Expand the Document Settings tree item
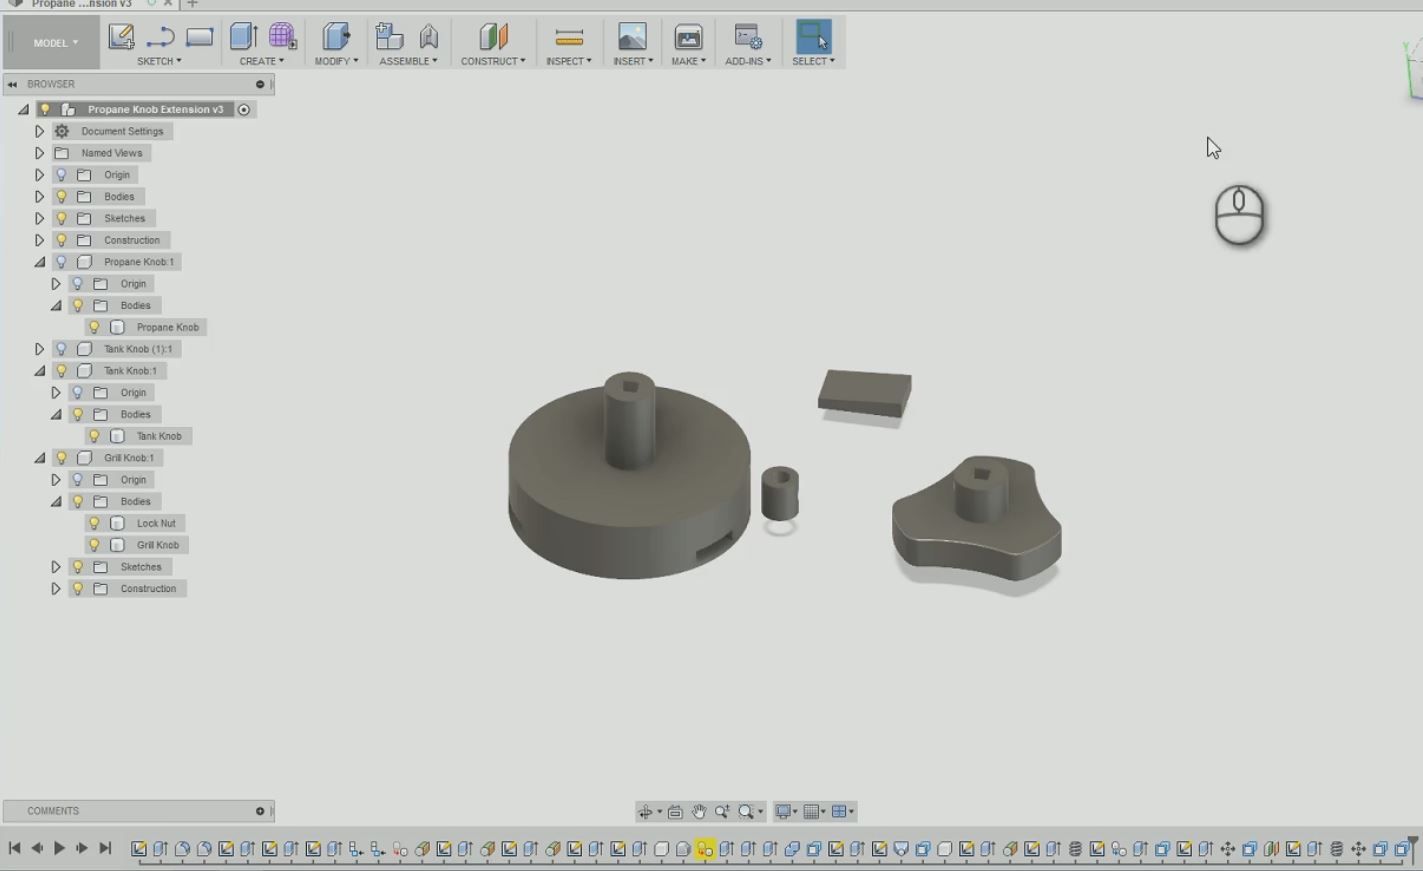The width and height of the screenshot is (1423, 871). tap(39, 131)
